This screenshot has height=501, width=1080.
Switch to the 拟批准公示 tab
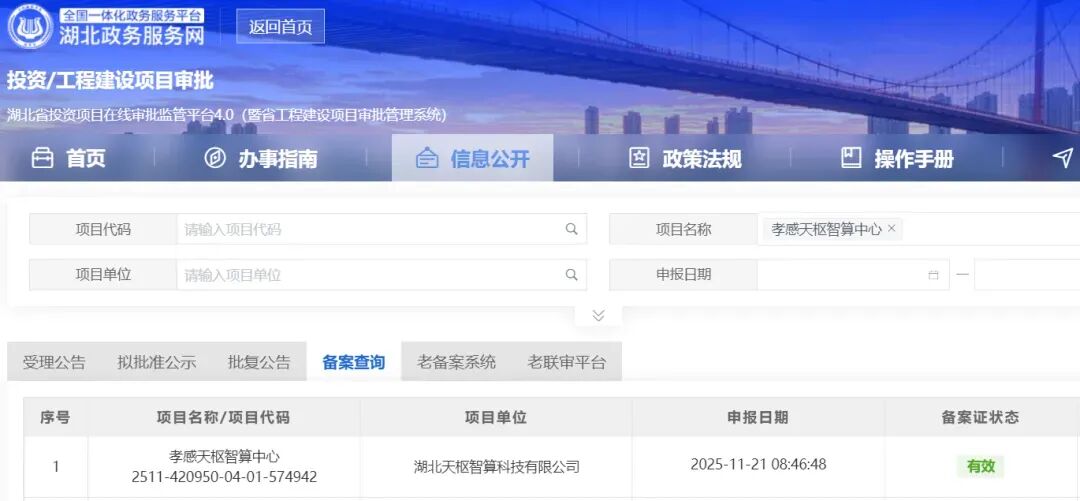click(156, 362)
